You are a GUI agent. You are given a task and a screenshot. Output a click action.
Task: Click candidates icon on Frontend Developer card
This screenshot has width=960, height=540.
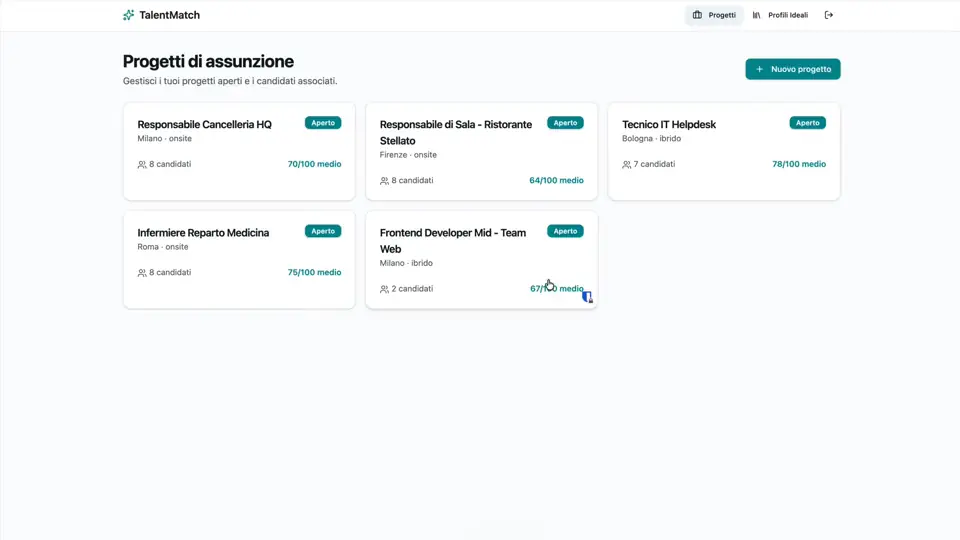point(384,289)
